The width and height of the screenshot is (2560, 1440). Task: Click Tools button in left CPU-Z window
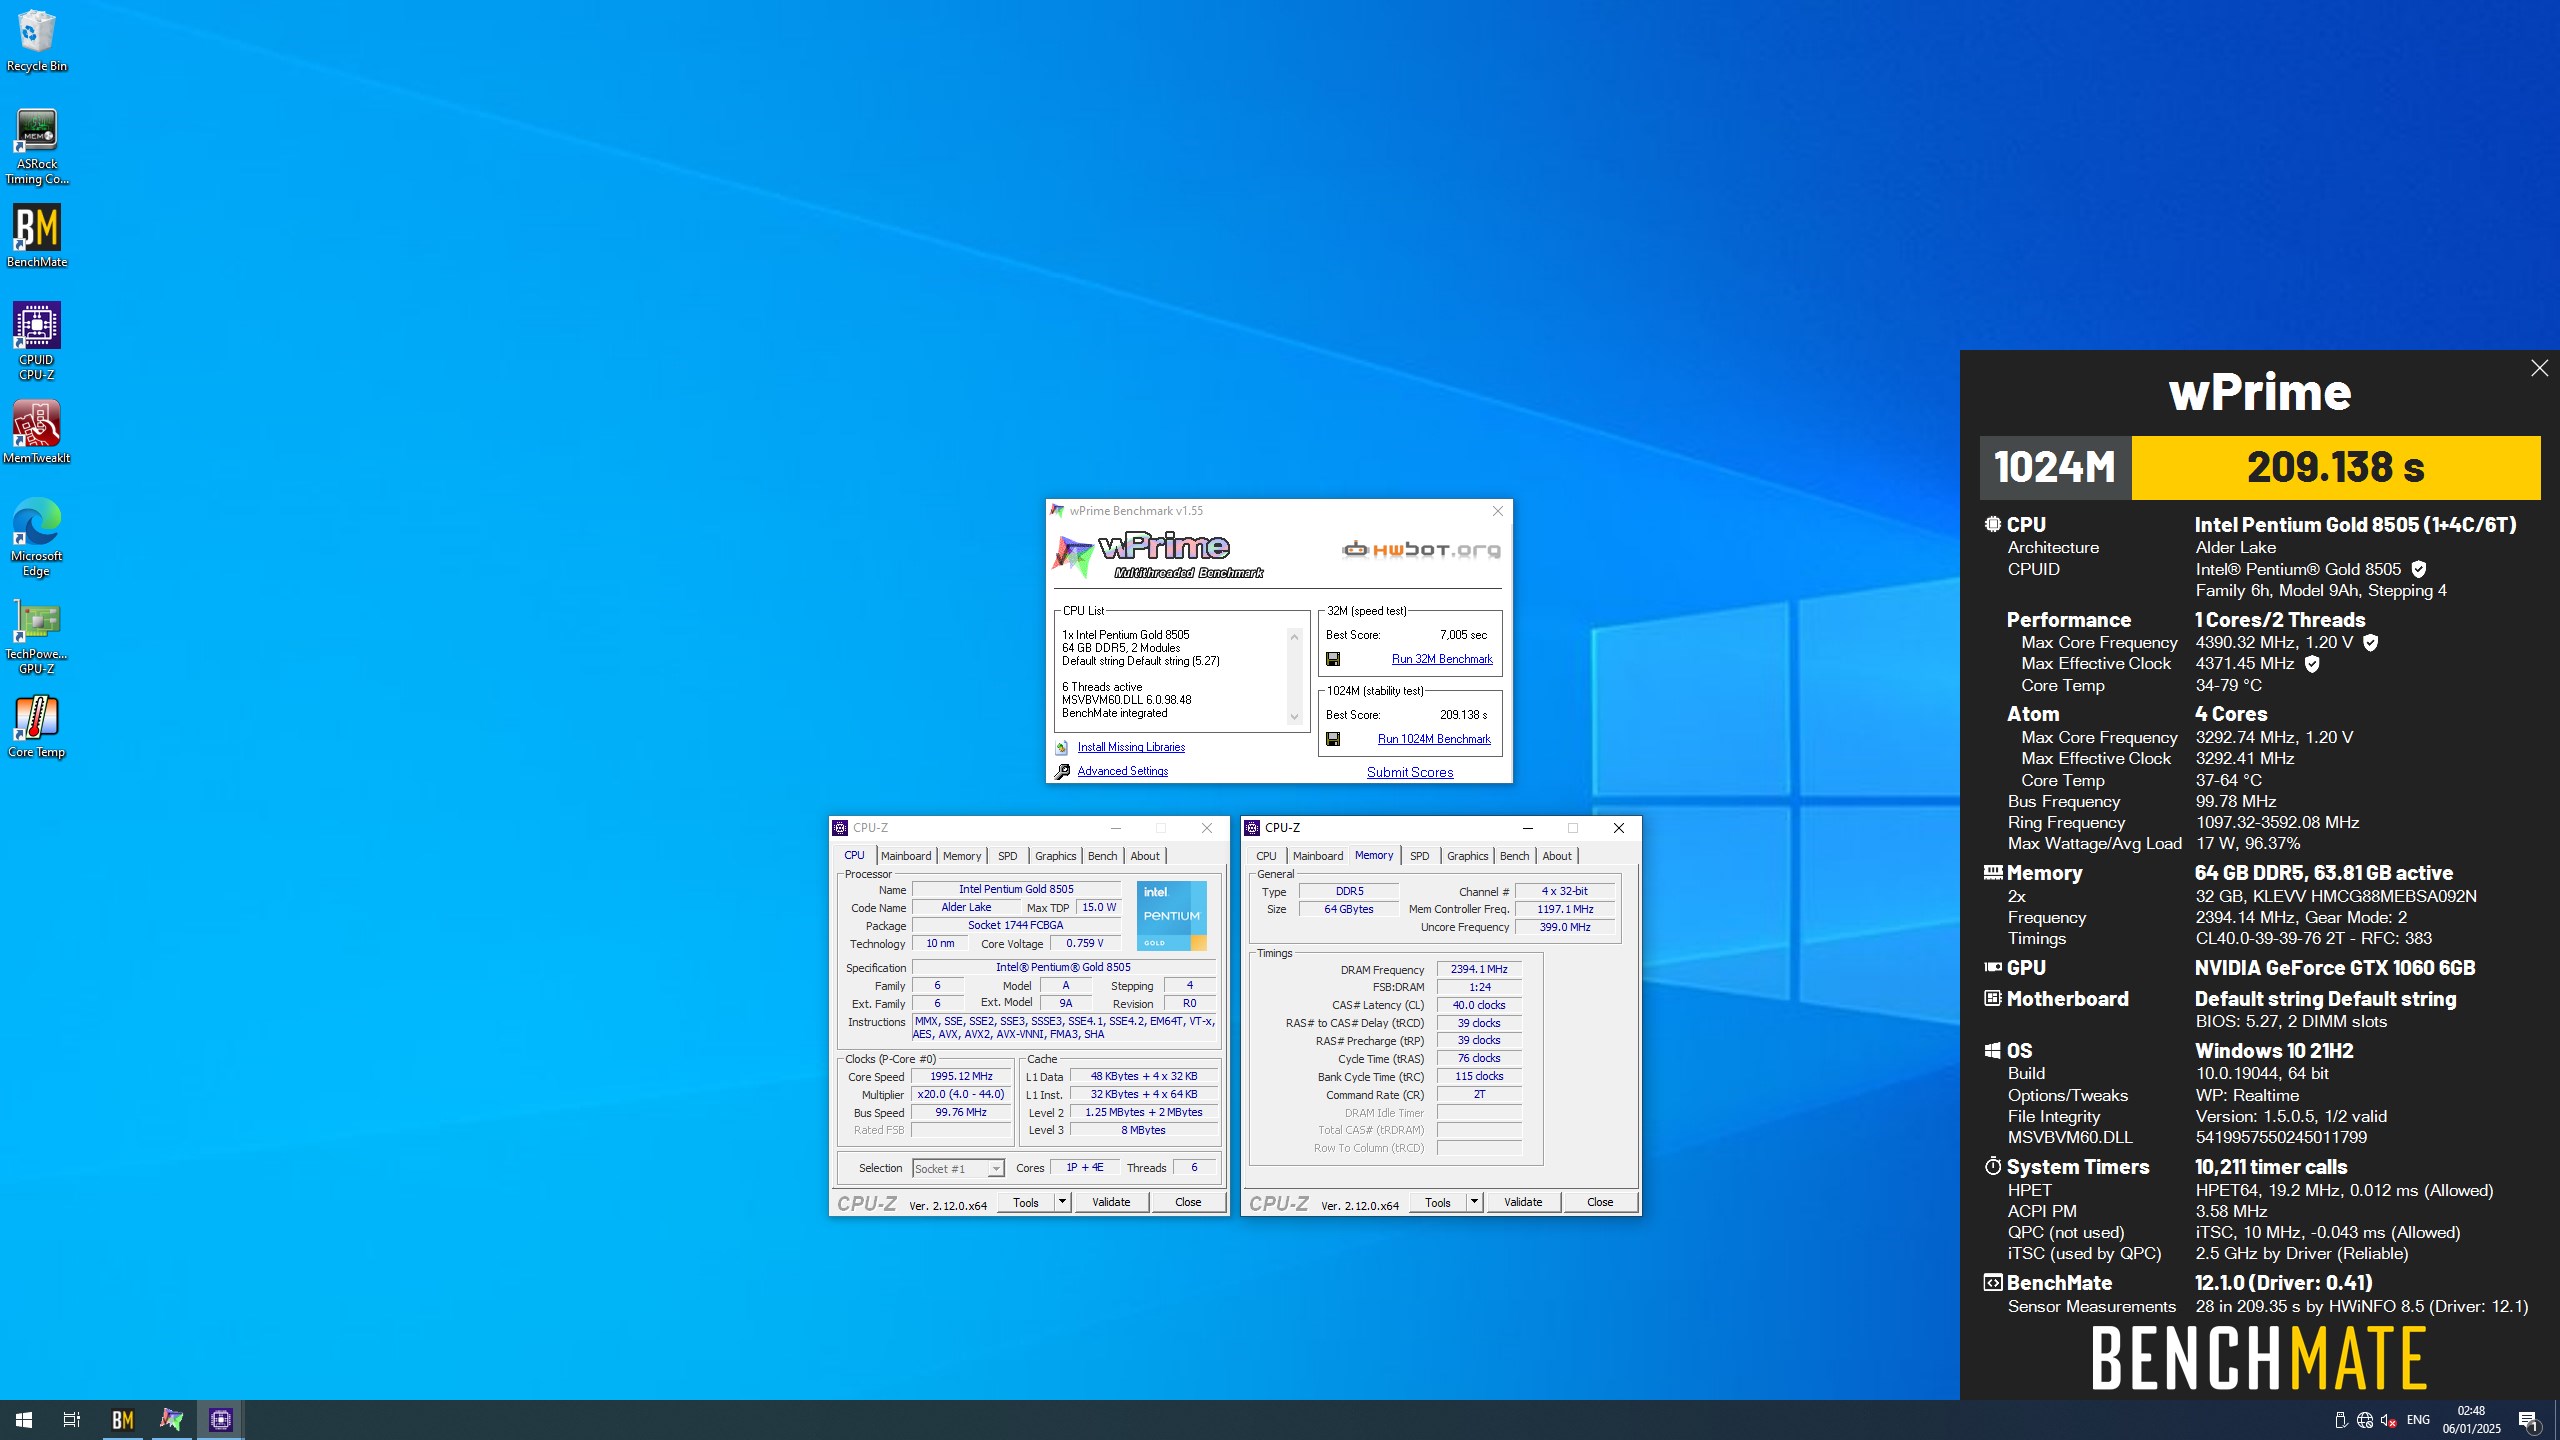point(1026,1202)
